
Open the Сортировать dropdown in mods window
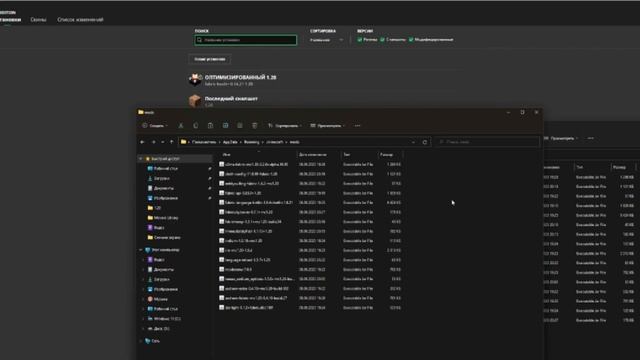coord(285,126)
